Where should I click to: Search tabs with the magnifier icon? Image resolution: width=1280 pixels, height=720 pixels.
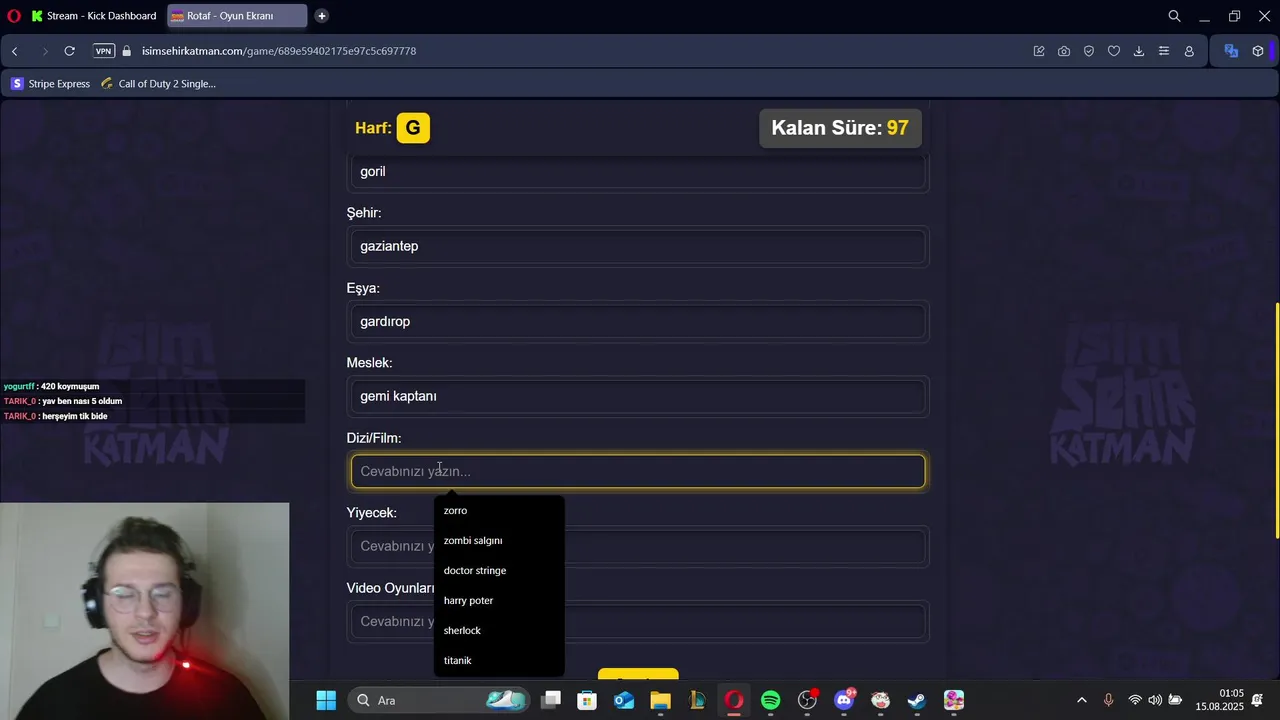pyautogui.click(x=1175, y=16)
